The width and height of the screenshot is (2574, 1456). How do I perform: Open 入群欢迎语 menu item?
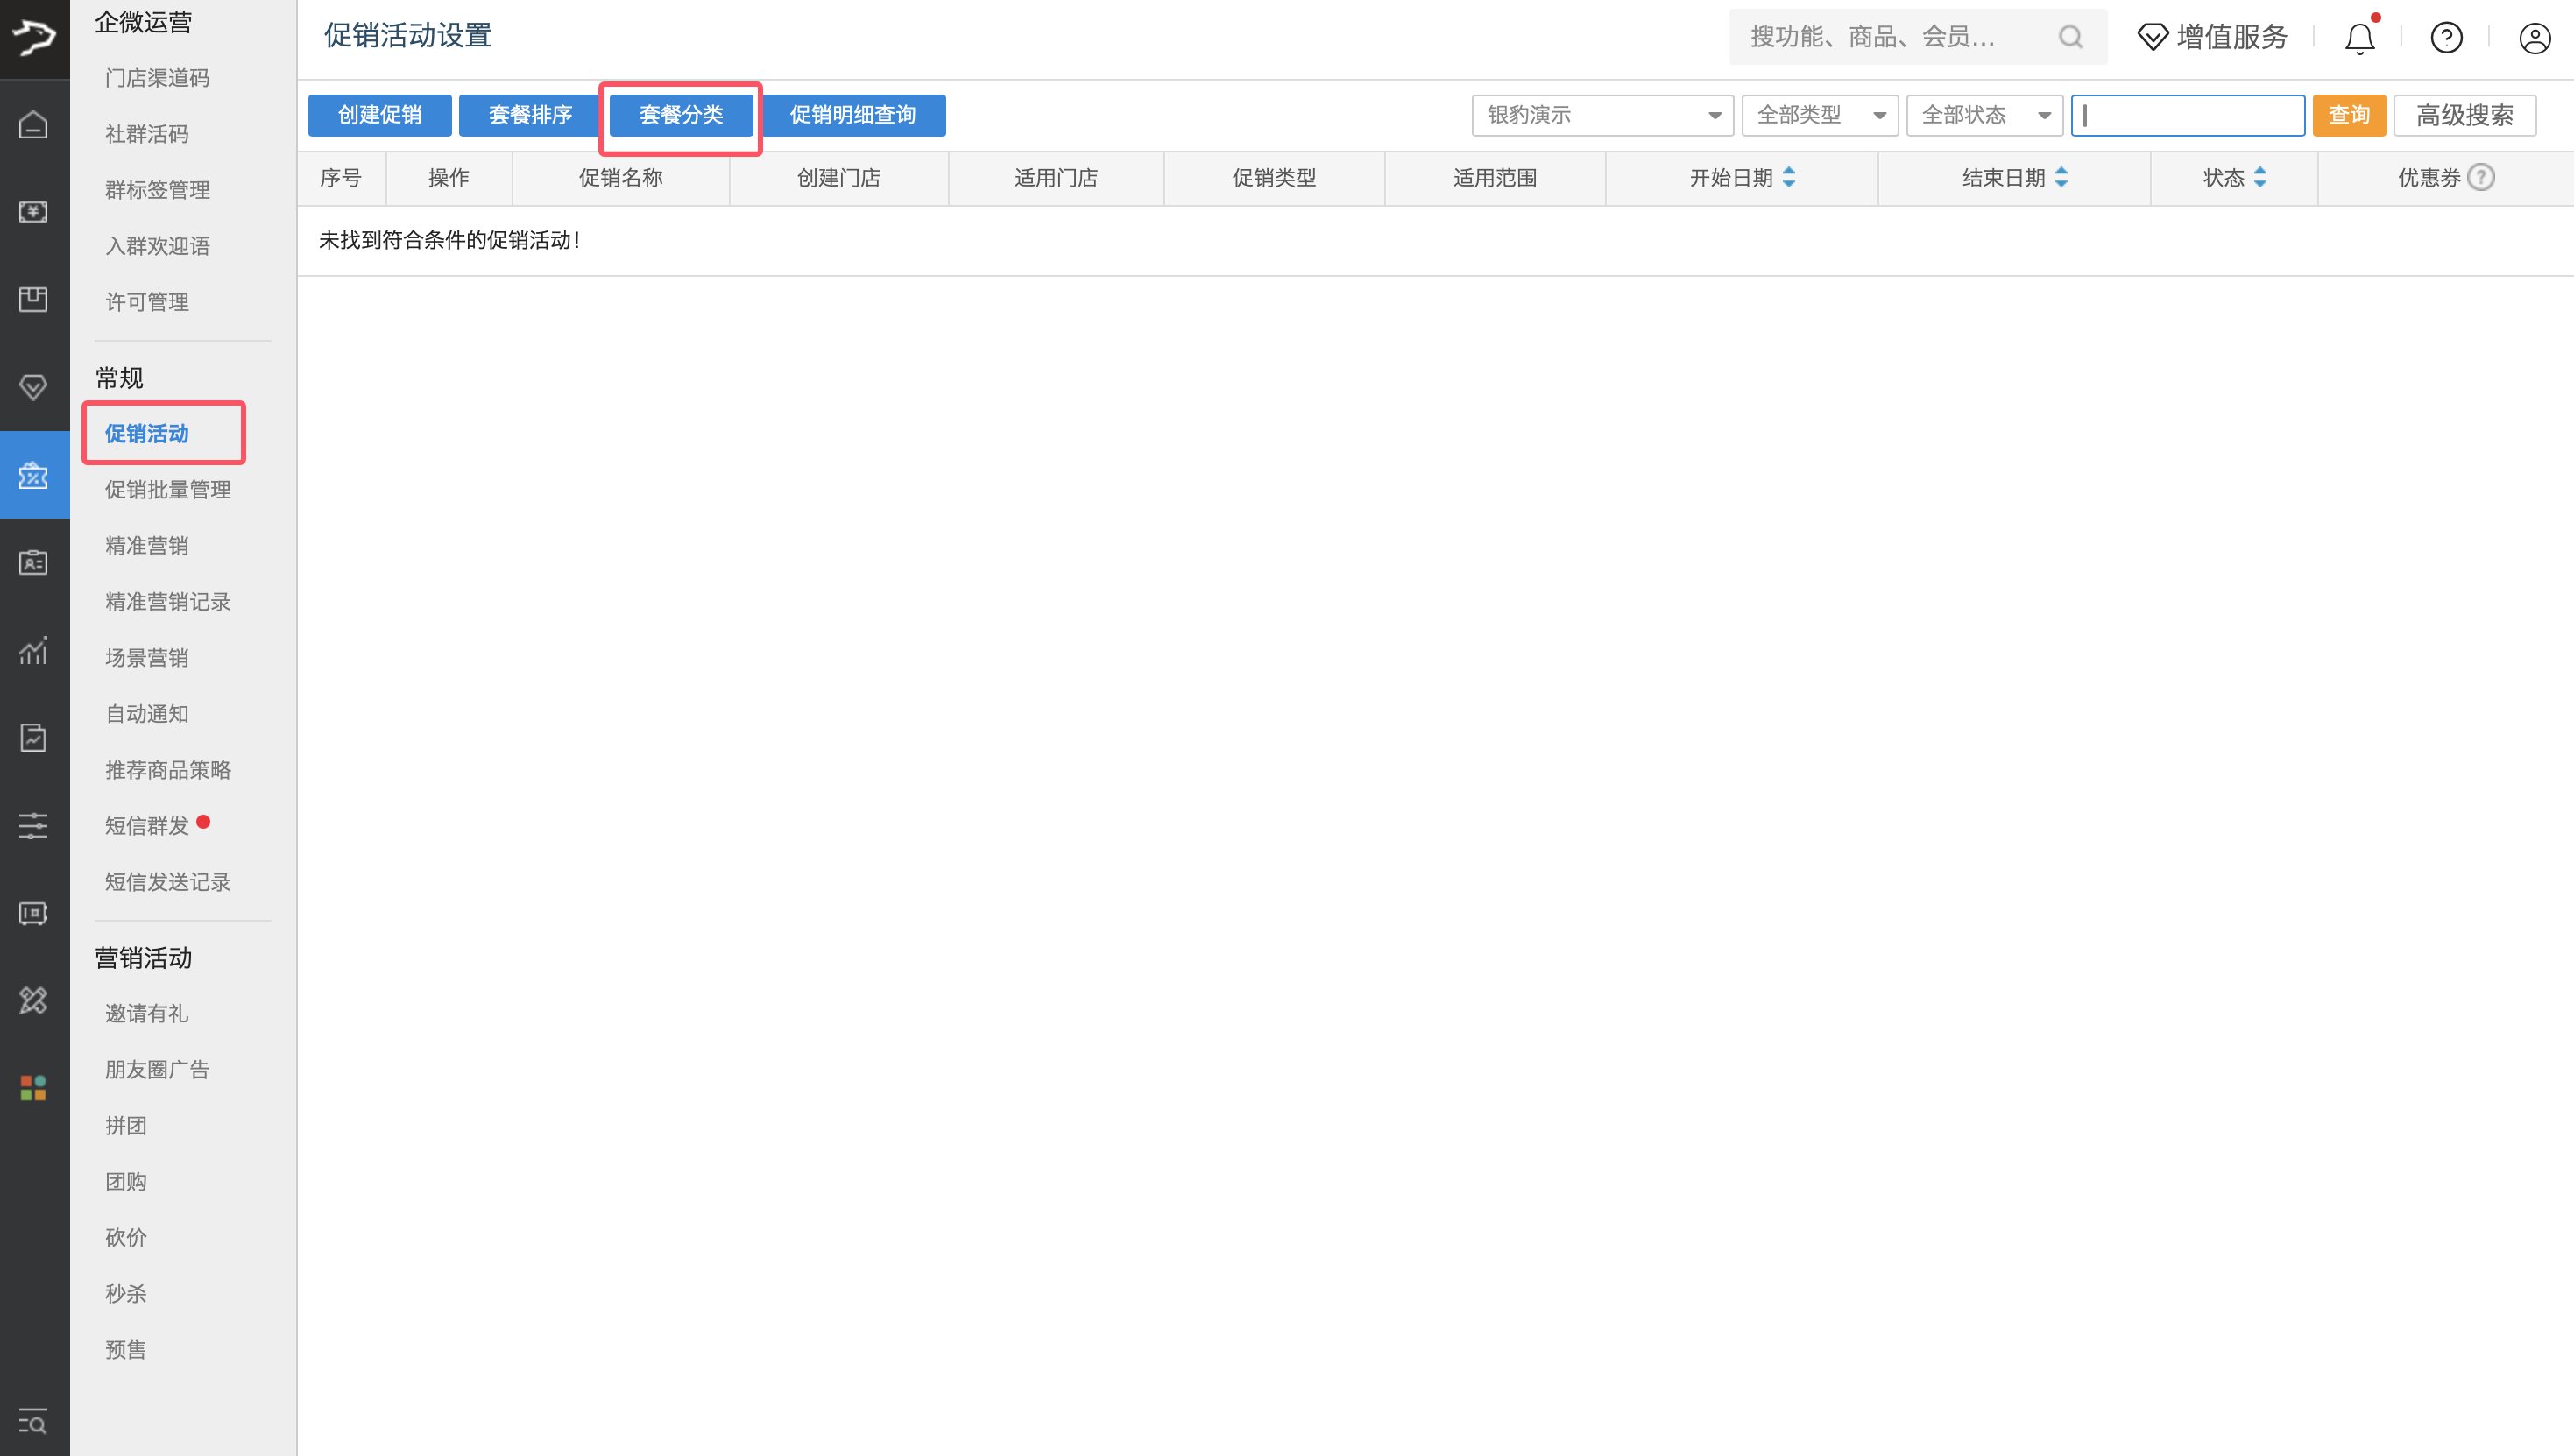tap(157, 246)
